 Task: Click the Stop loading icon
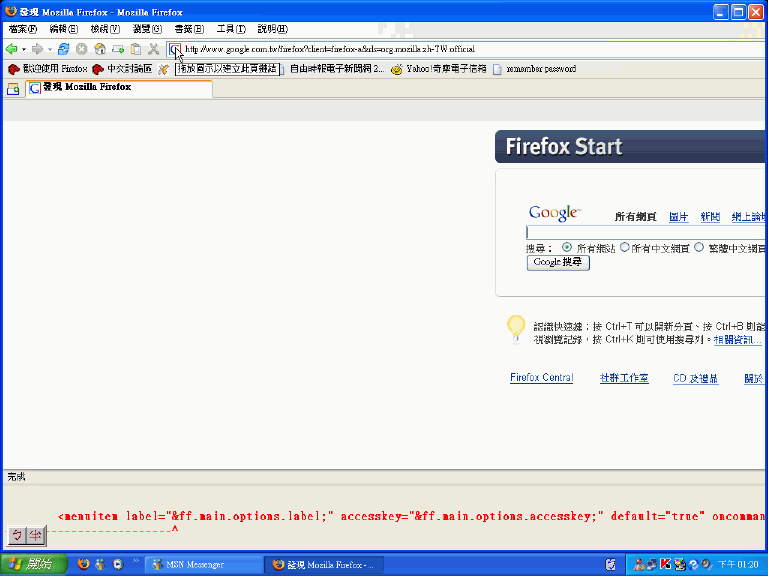[82, 49]
